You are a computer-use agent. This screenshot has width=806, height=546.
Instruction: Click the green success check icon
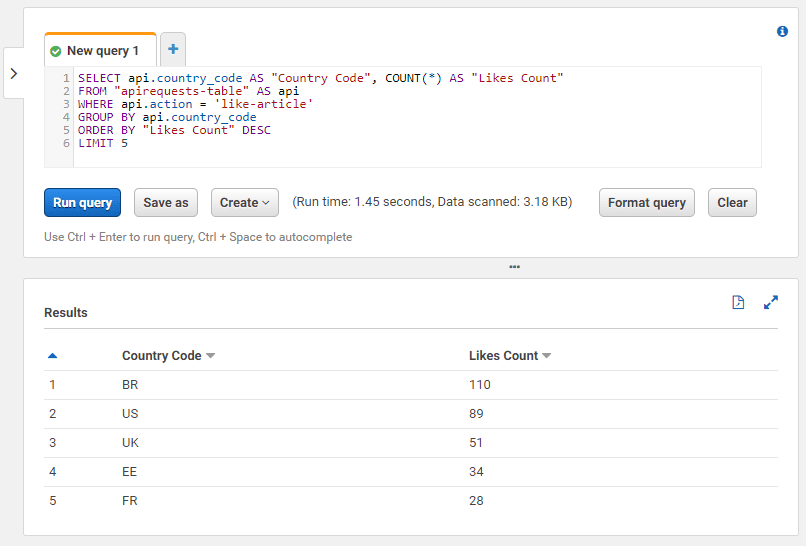pos(56,51)
